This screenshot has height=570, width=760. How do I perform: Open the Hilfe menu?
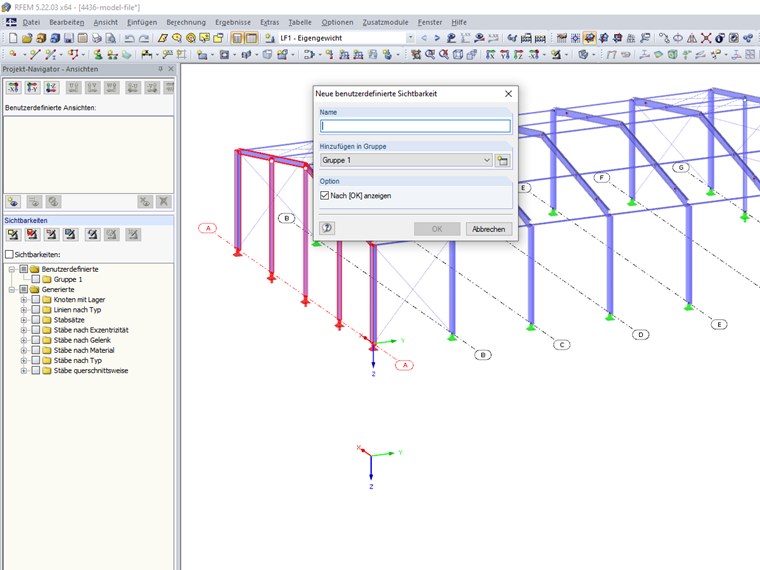(459, 22)
